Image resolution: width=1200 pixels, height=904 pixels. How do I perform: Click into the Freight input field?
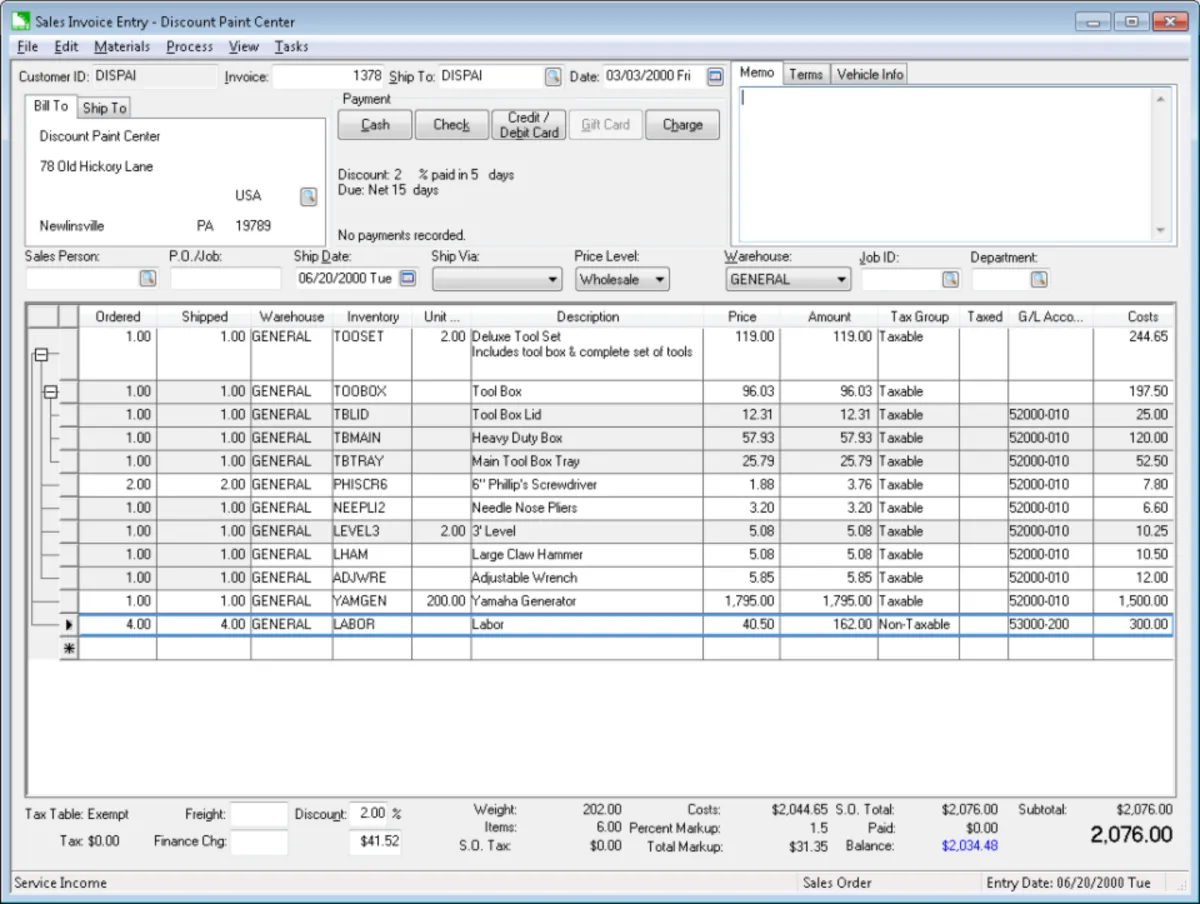[x=259, y=815]
